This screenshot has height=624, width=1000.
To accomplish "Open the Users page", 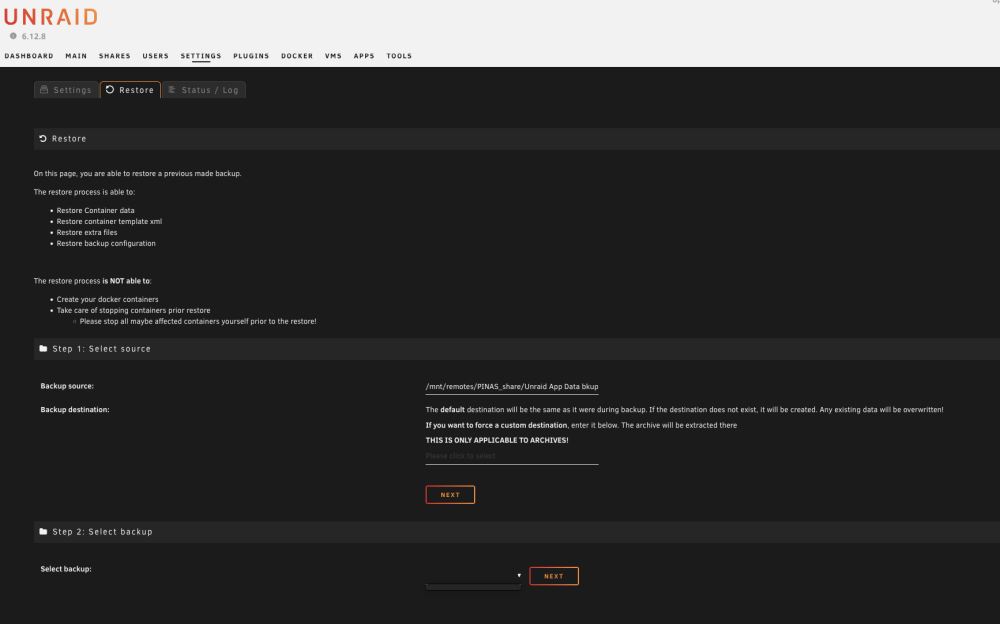I will click(x=156, y=56).
